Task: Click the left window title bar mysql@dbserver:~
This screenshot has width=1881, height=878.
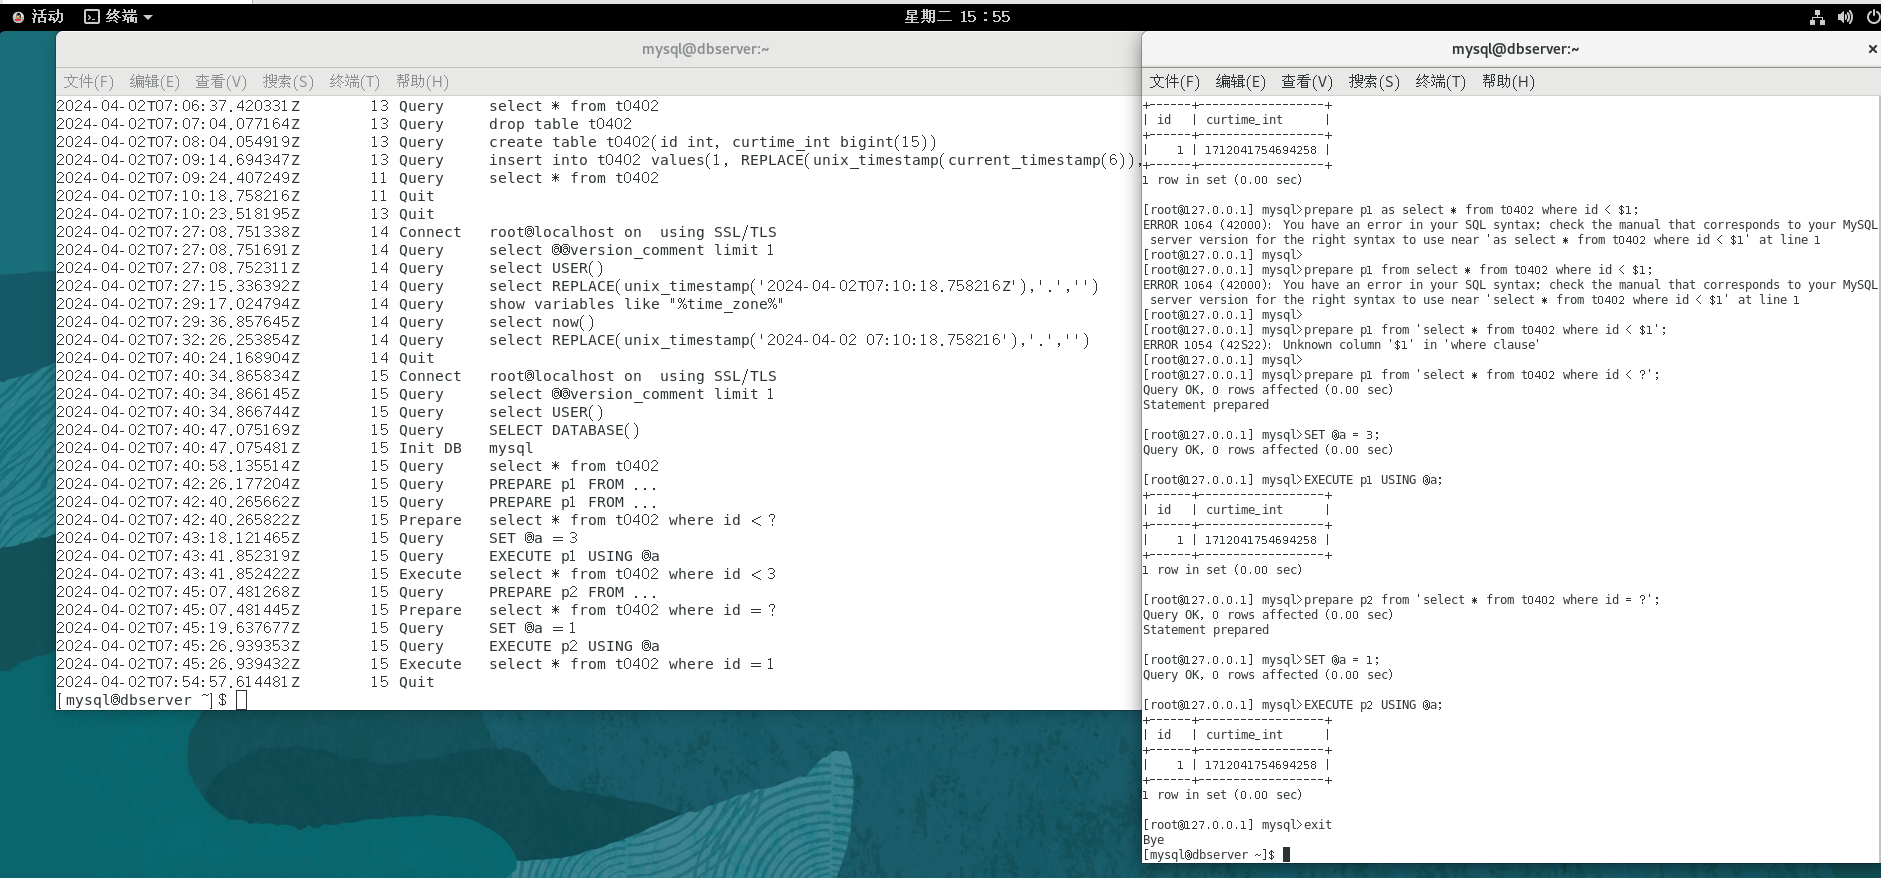Action: (705, 49)
